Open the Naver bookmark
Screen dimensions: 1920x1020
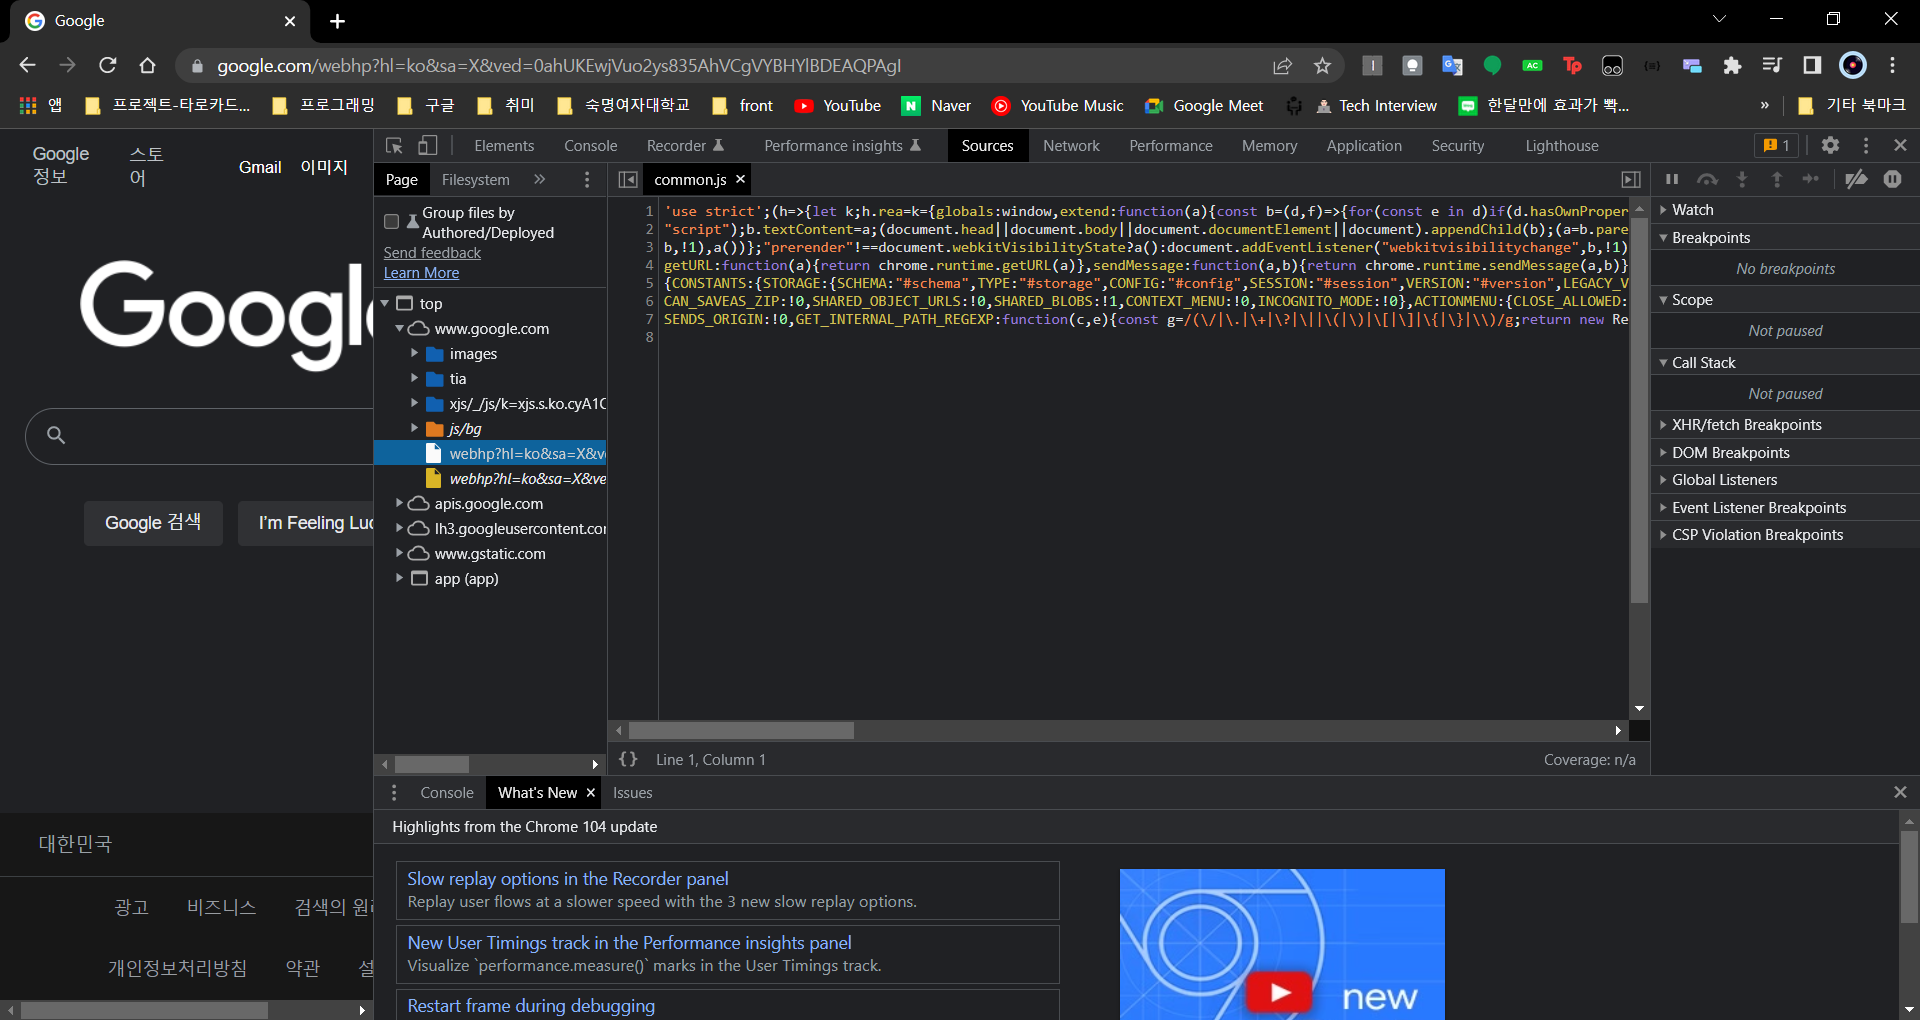click(937, 106)
